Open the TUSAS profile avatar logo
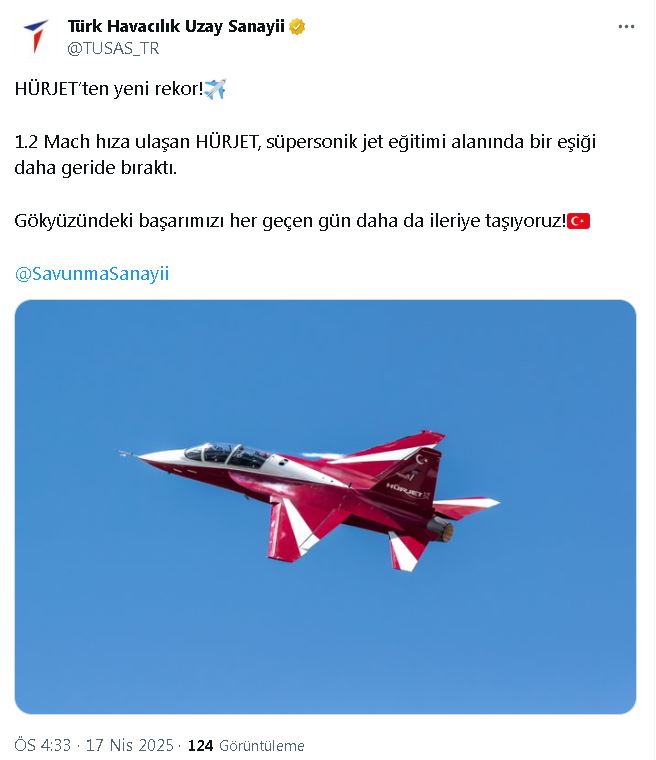This screenshot has height=760, width=656. 36,36
